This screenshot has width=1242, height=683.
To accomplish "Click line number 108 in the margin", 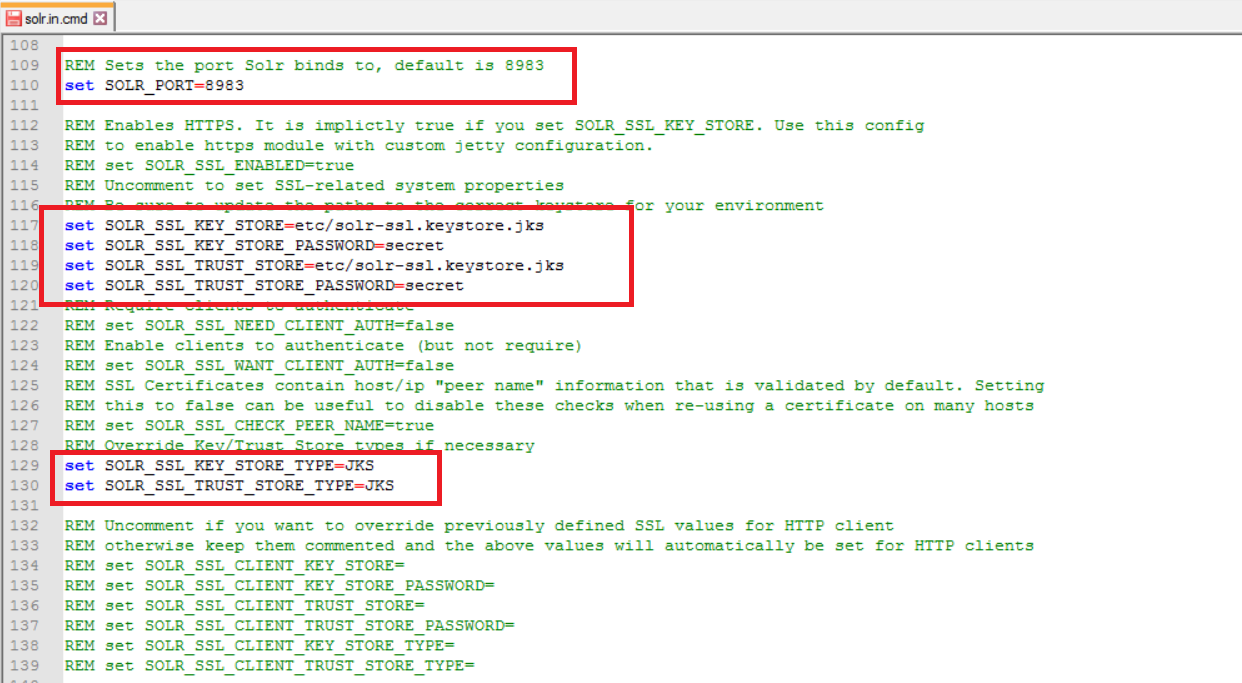I will [x=23, y=45].
